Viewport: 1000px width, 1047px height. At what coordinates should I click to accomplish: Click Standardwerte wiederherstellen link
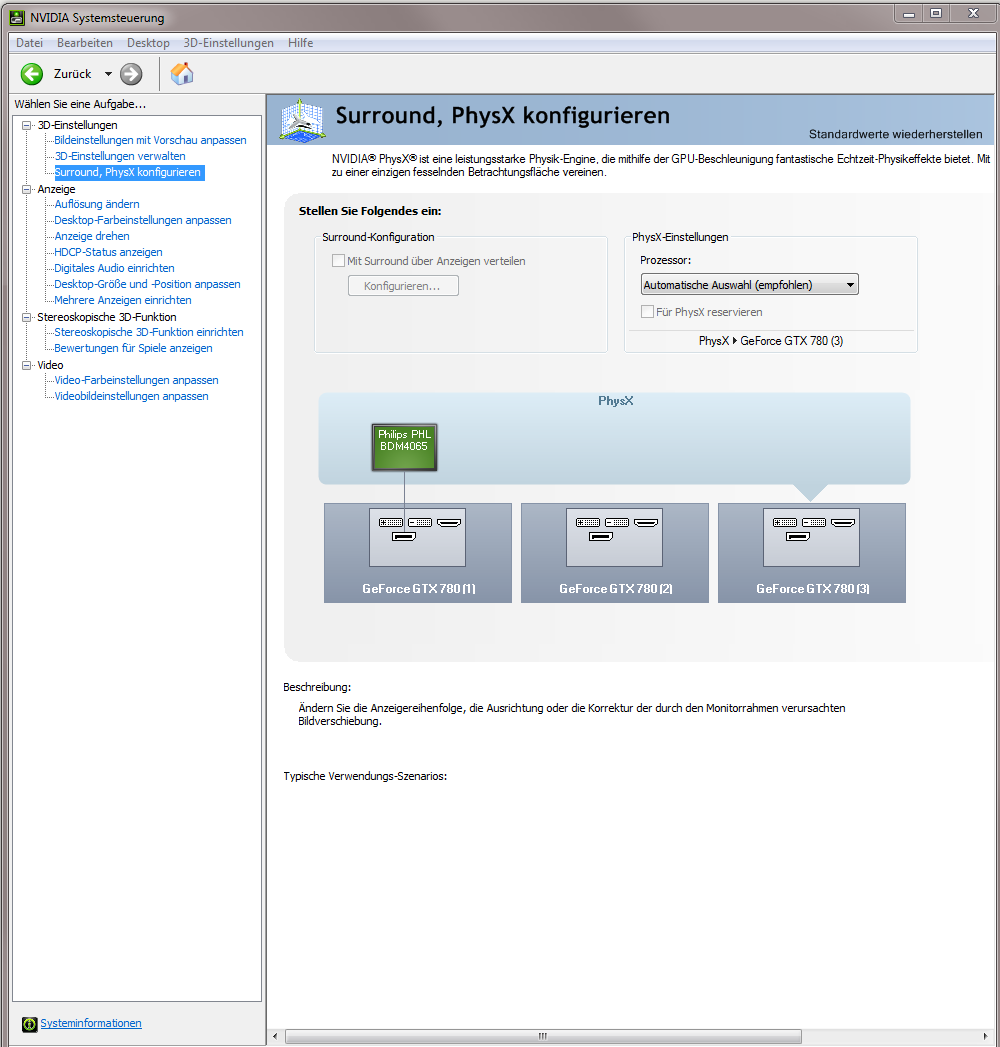coord(895,134)
